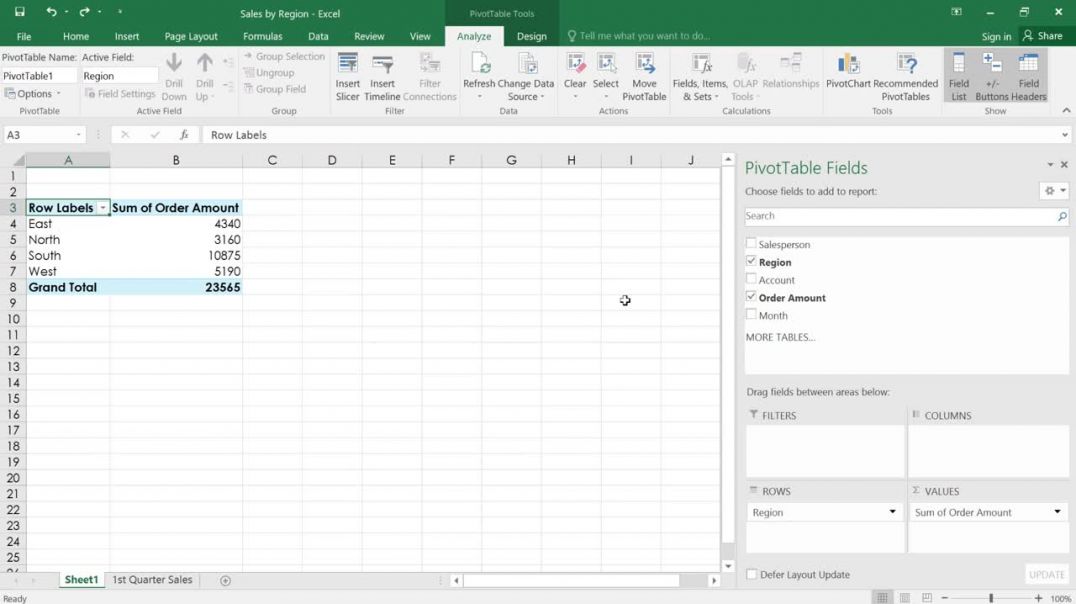Screen dimensions: 1076x604
Task: Open PivotTable Fields tools gear menu
Action: (1053, 191)
